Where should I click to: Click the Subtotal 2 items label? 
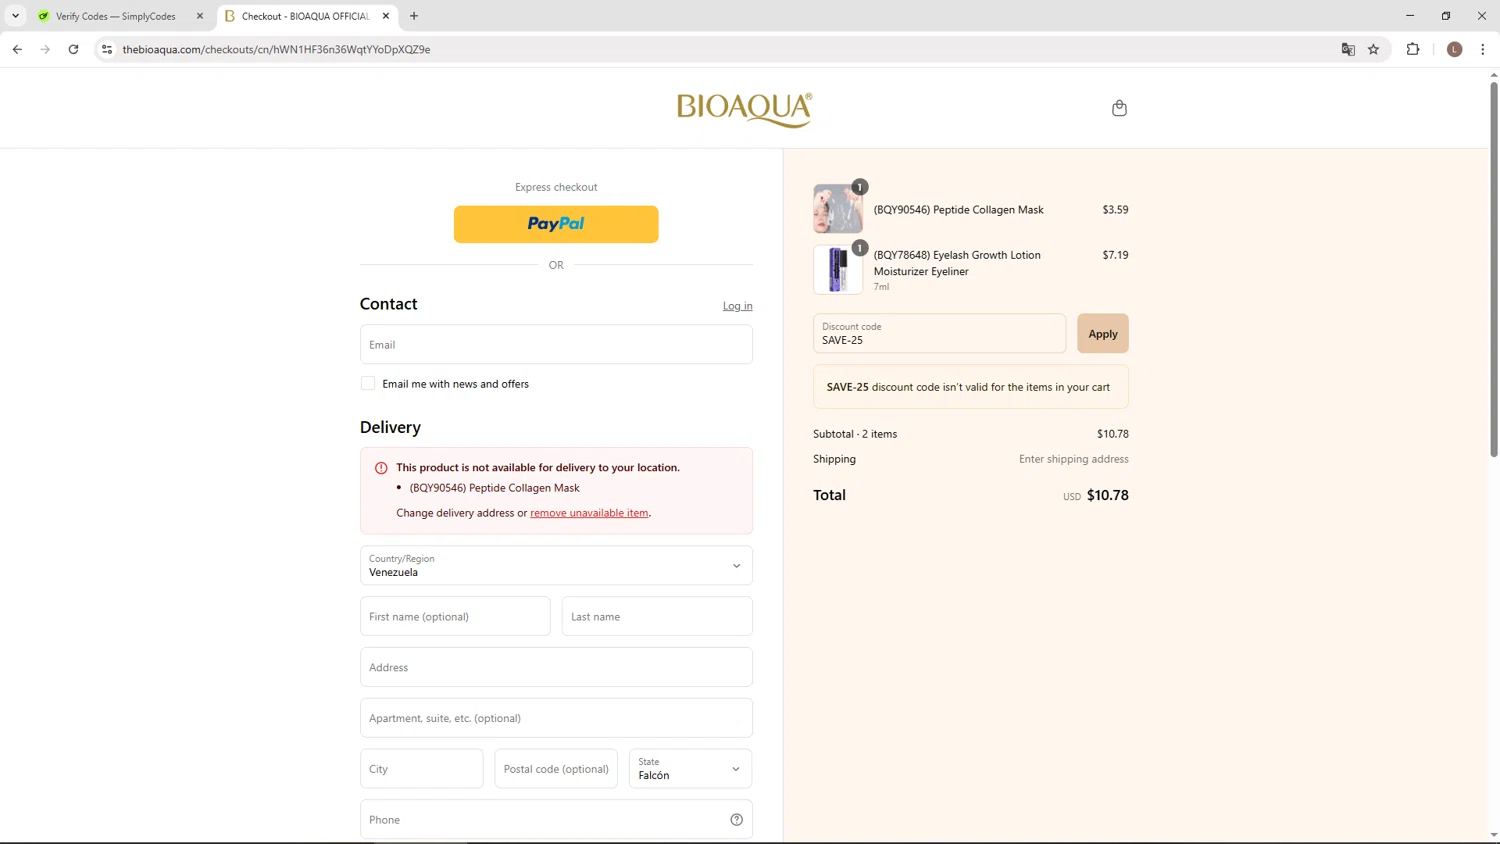(855, 434)
